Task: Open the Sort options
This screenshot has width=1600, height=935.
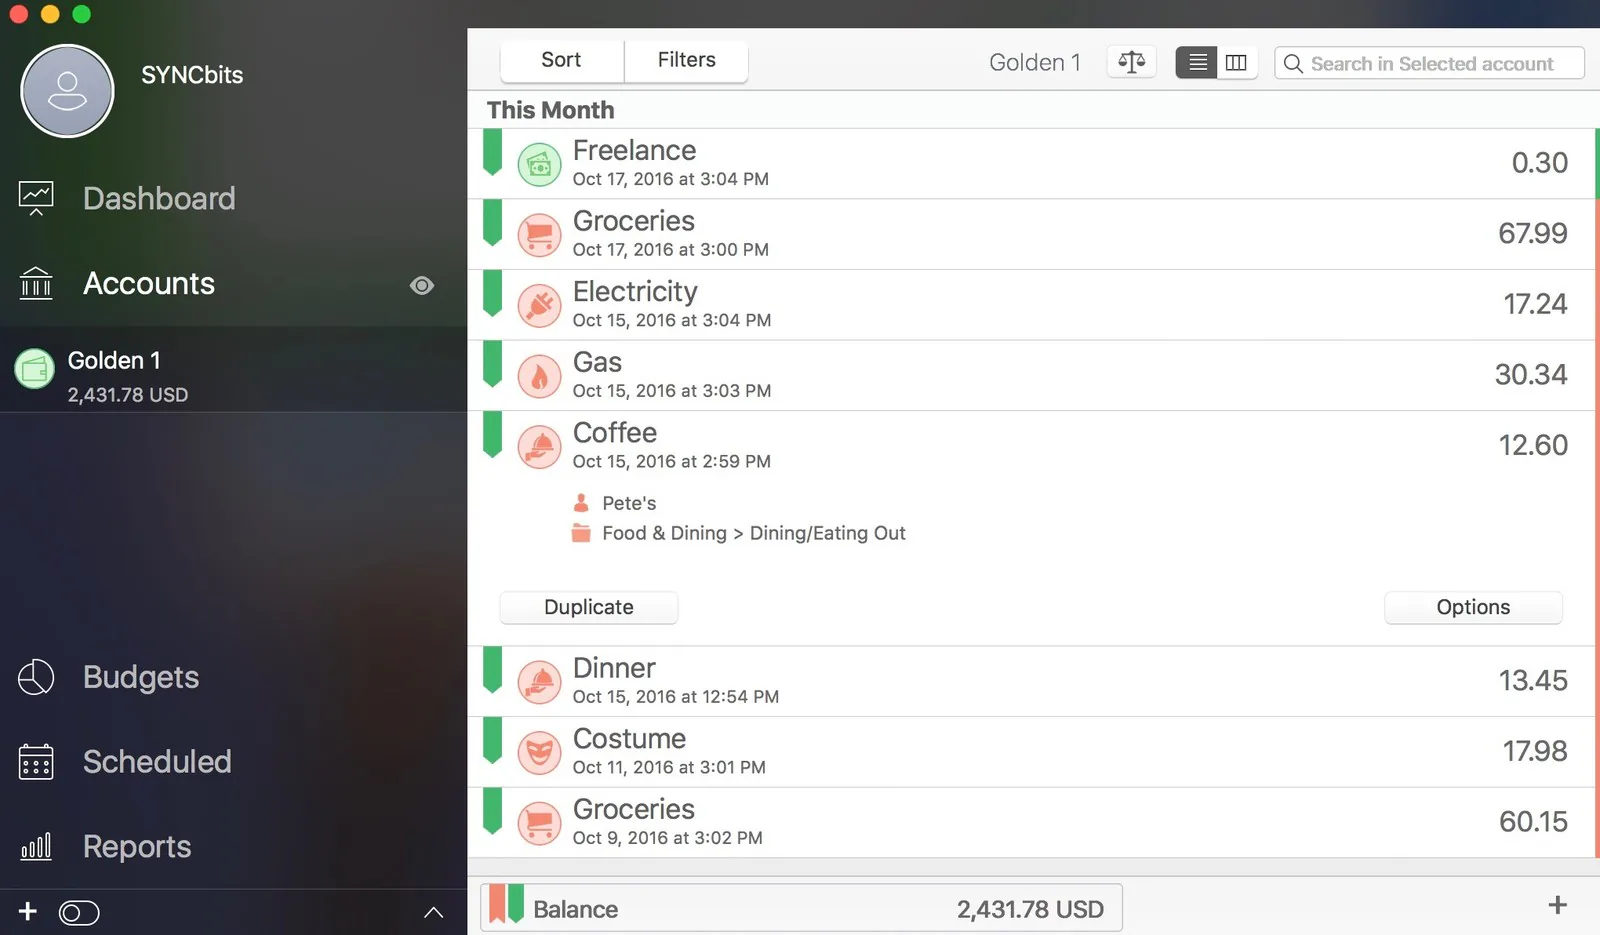Action: (562, 60)
